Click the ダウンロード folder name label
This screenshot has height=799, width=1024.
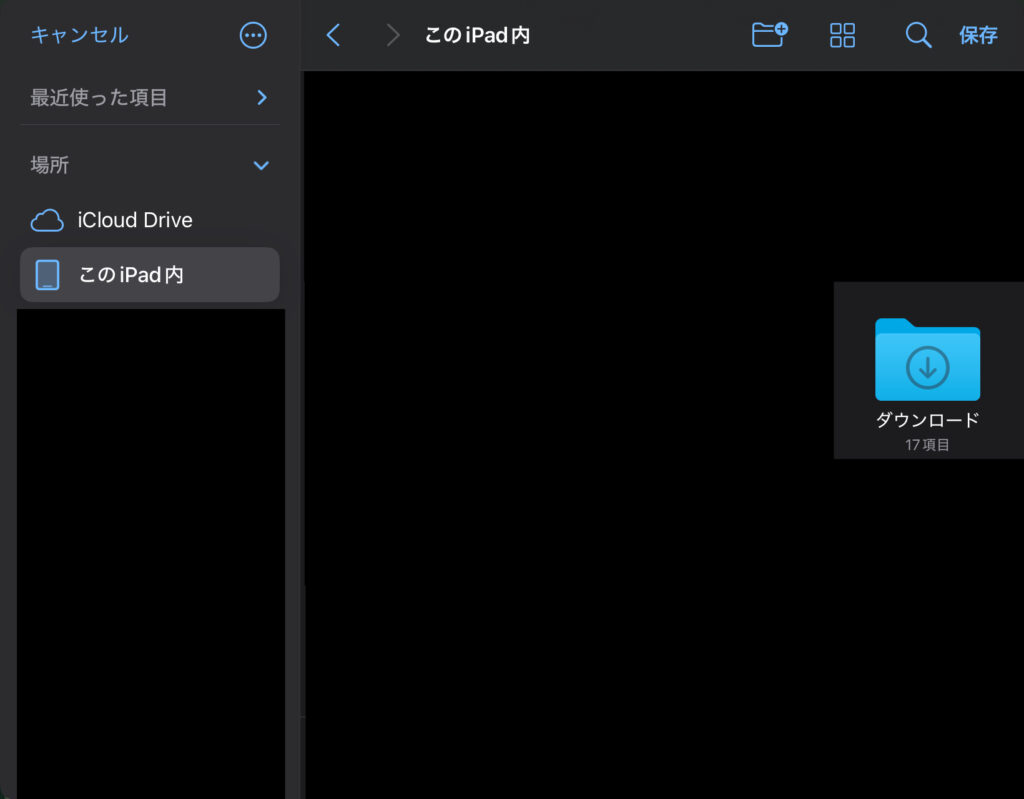point(927,420)
